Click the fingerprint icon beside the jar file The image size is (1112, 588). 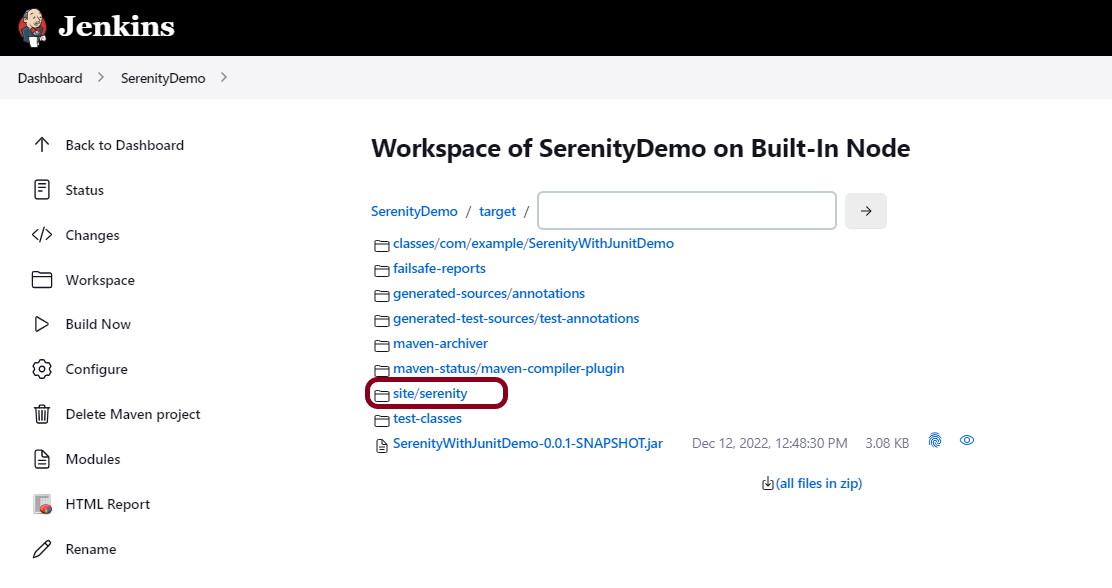[x=935, y=440]
